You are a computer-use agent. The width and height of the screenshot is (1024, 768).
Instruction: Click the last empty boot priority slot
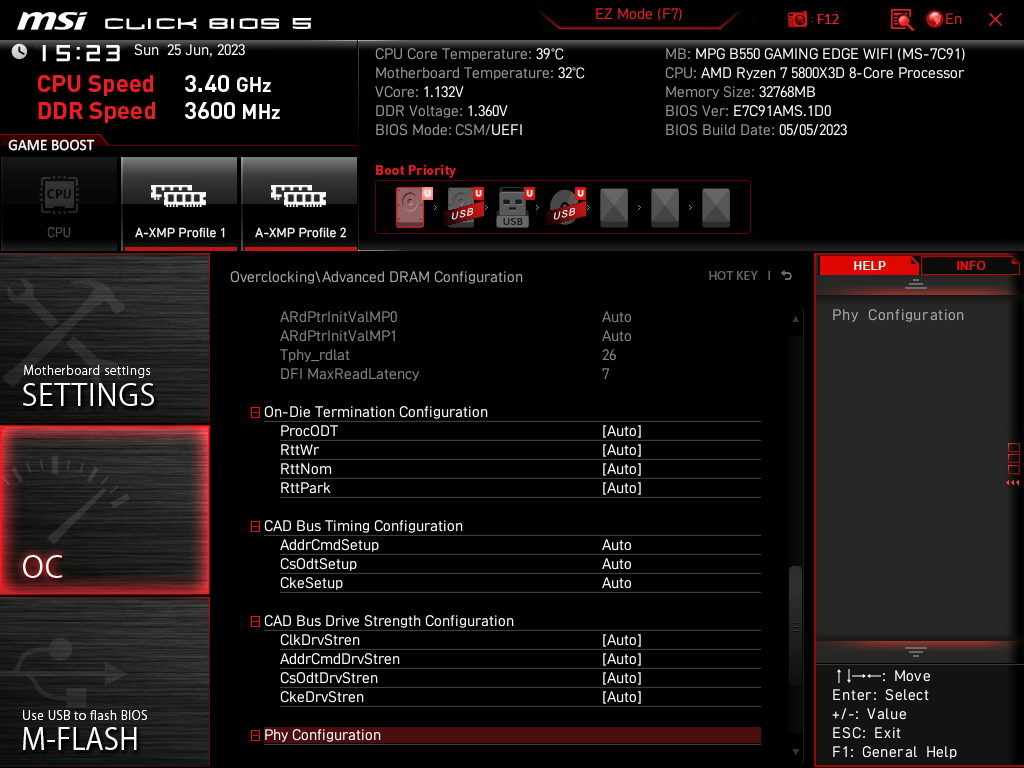tap(716, 208)
